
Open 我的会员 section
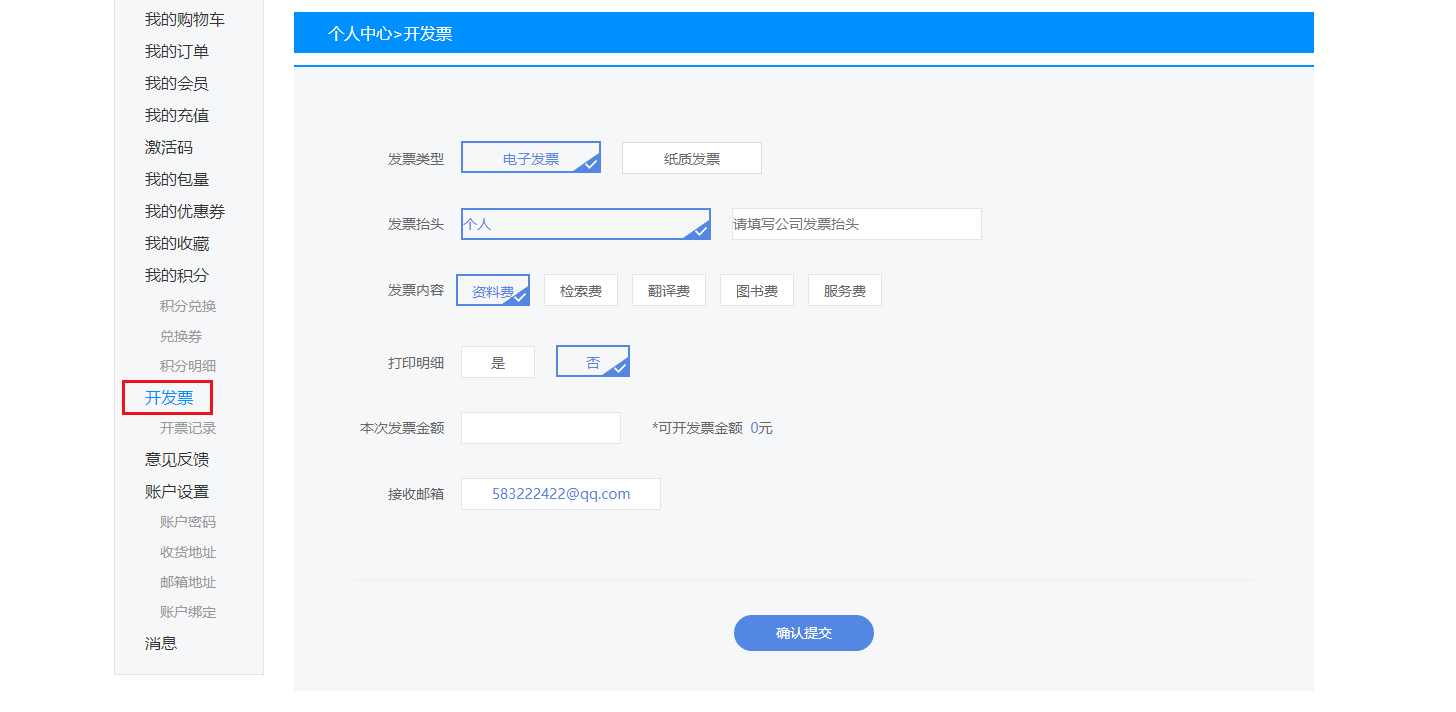177,84
